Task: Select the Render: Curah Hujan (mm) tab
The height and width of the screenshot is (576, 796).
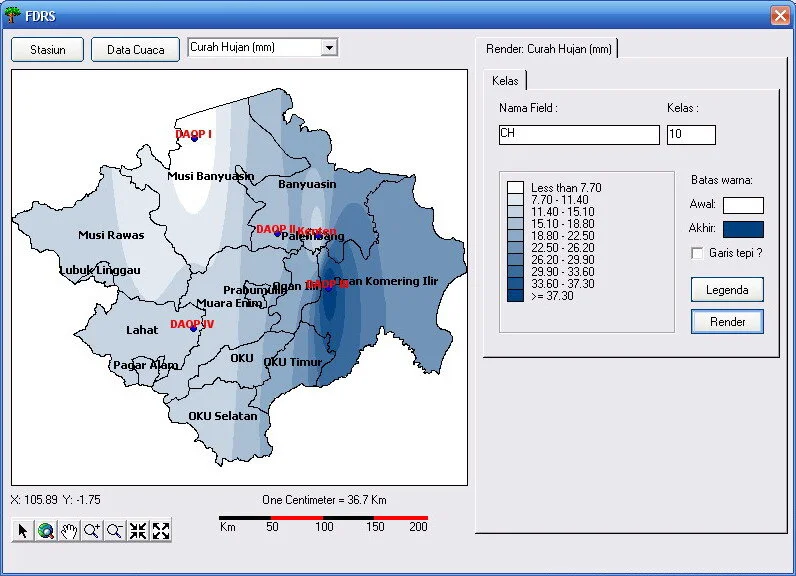Action: click(547, 48)
